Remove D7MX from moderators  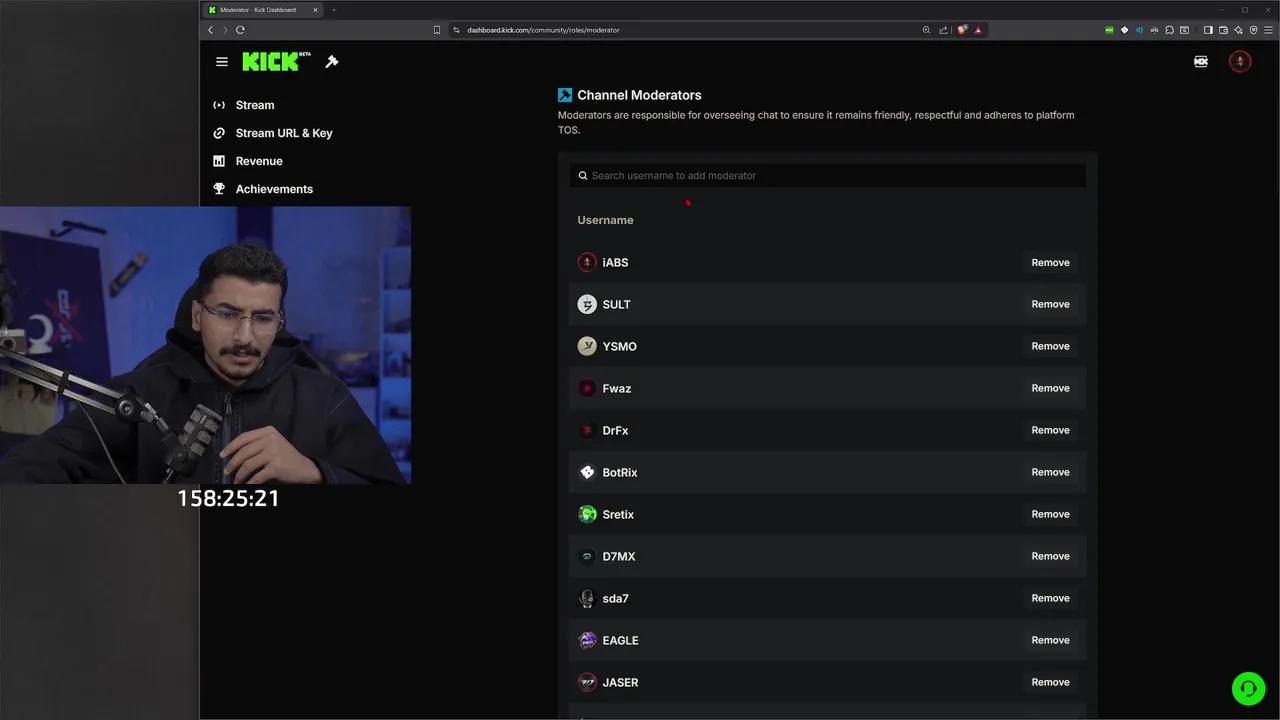pyautogui.click(x=1050, y=556)
